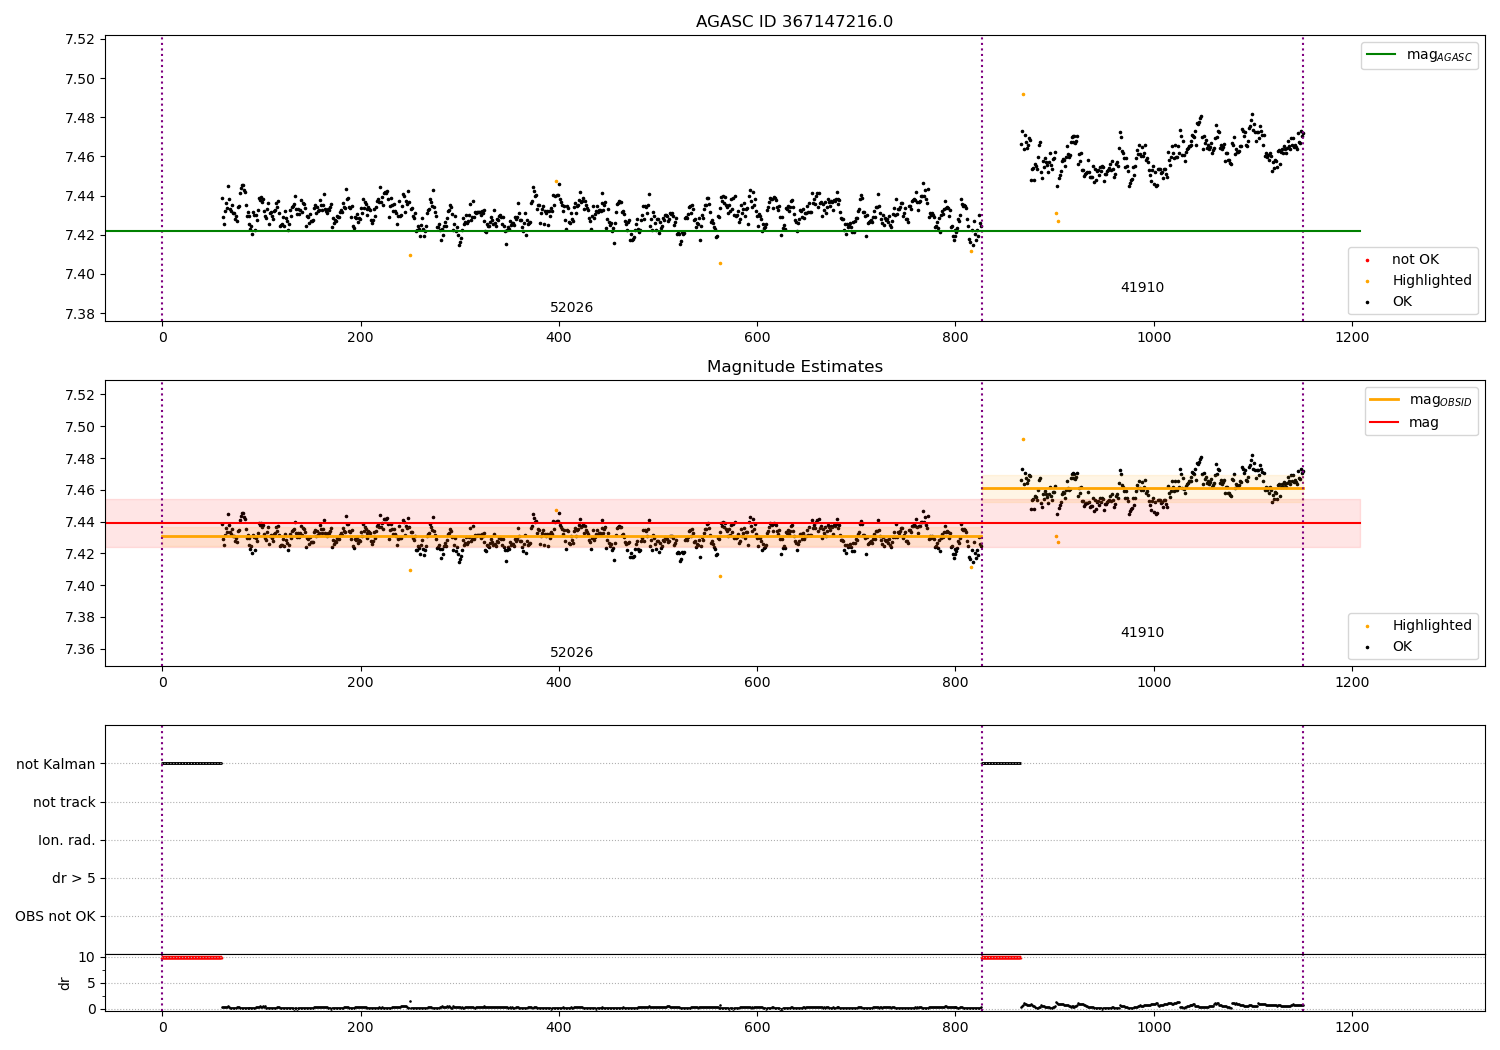Image resolution: width=1500 pixels, height=1050 pixels.
Task: Click the 400 x-tick under Magnitude Estimates plot
Action: click(559, 682)
